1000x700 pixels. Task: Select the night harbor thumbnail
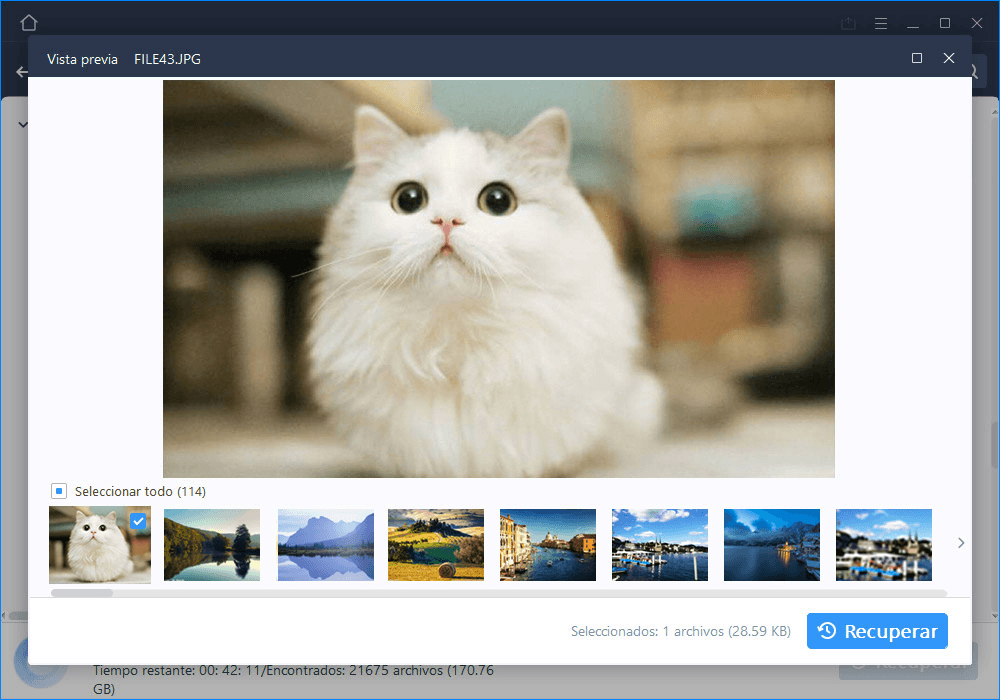(772, 545)
